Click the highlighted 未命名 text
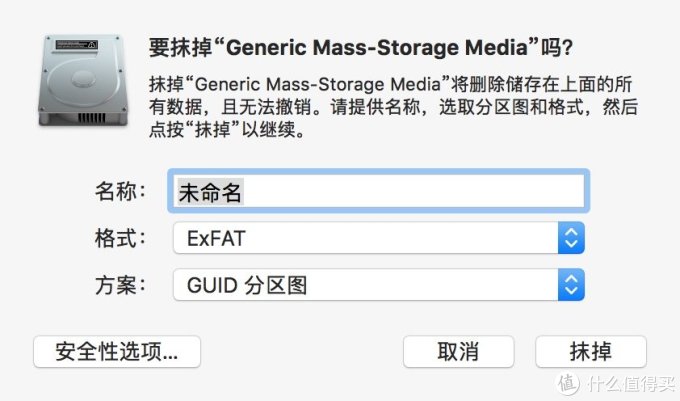The image size is (680, 401). 211,193
